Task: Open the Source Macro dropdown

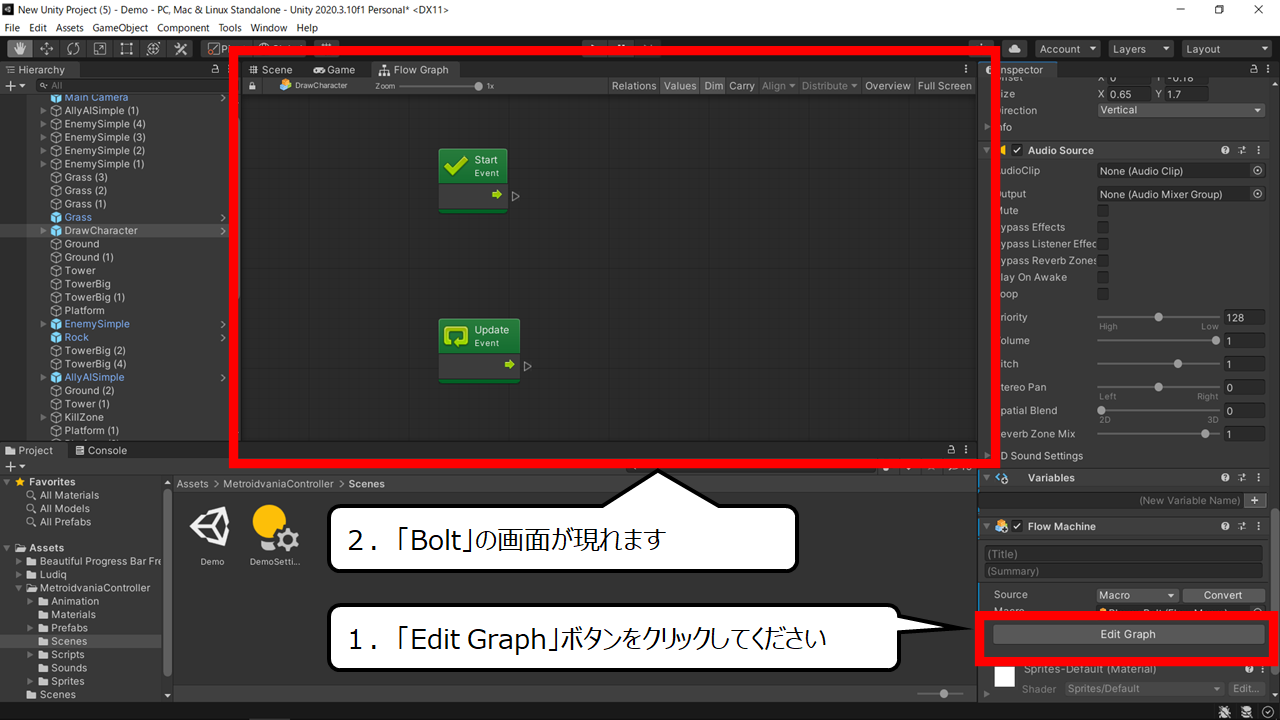Action: [x=1138, y=595]
